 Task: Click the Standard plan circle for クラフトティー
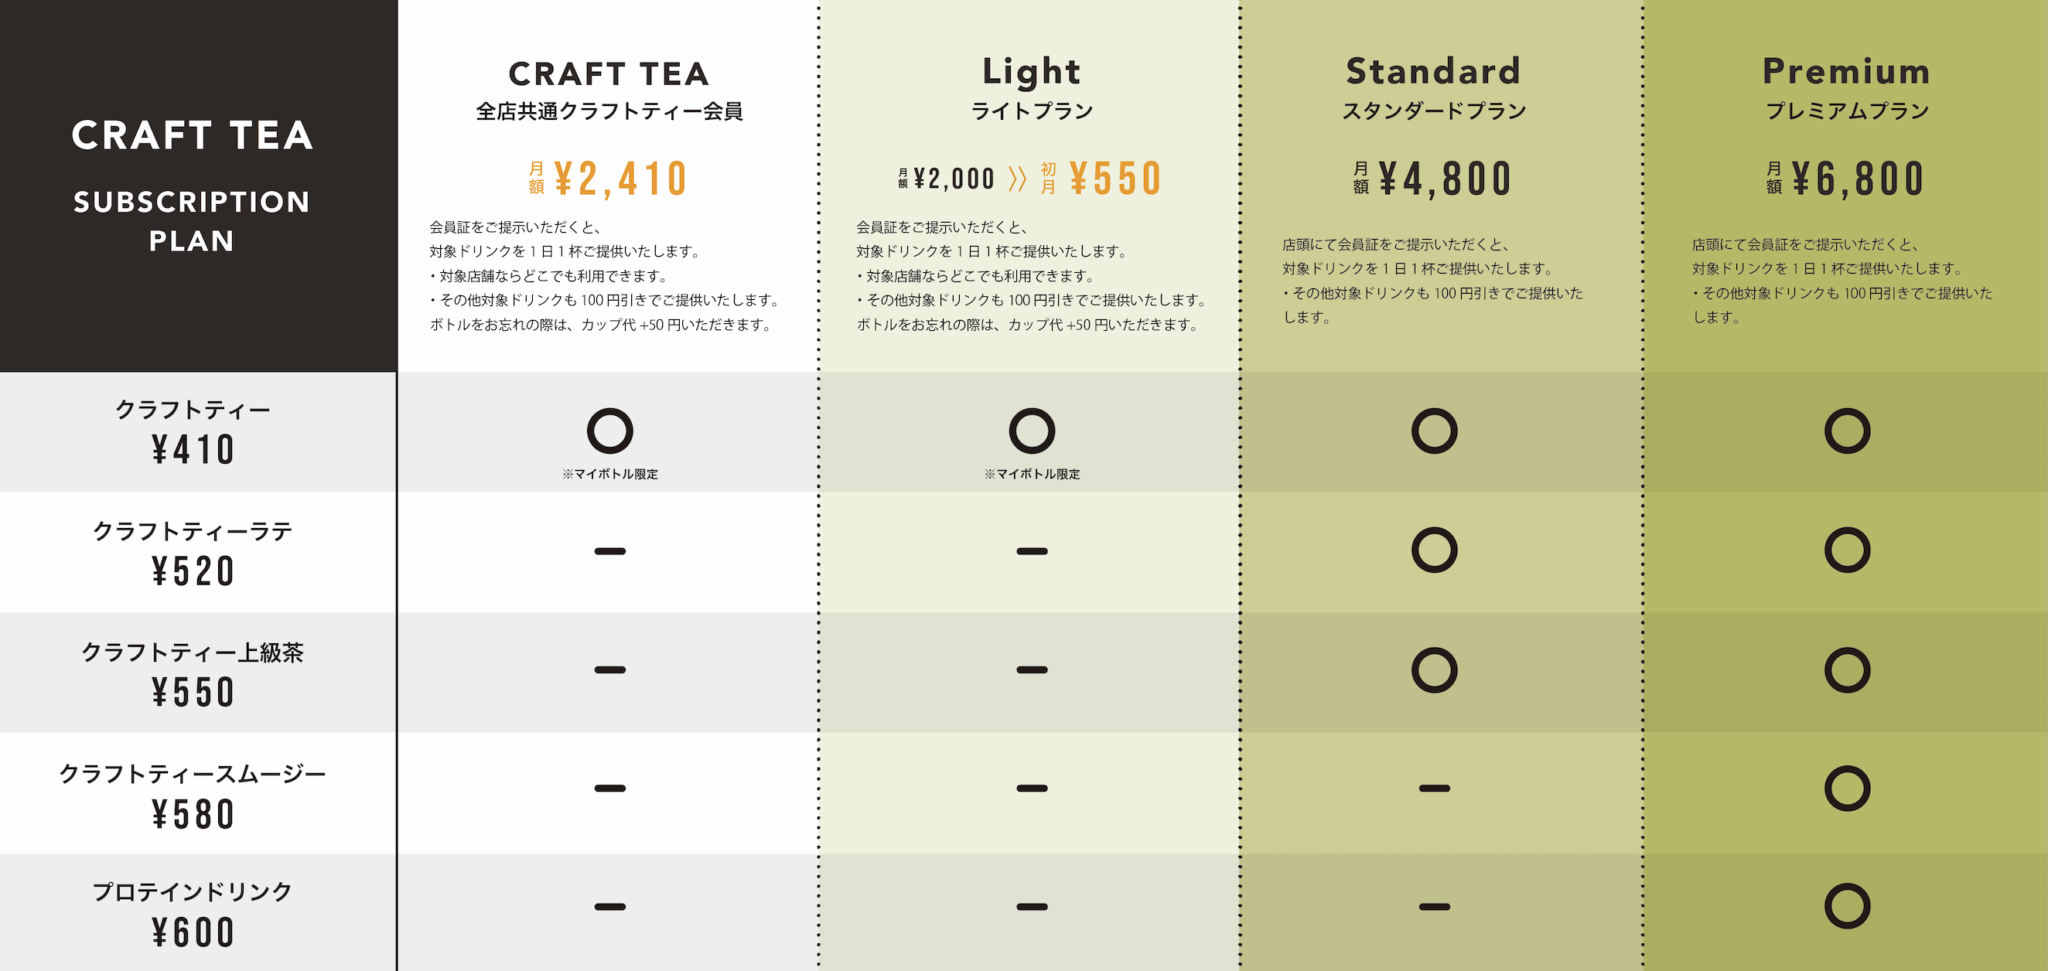click(1434, 431)
